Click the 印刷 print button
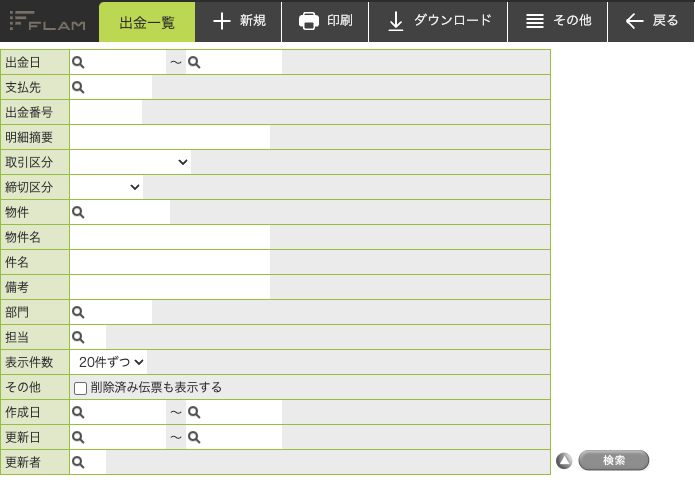The image size is (695, 482). pyautogui.click(x=325, y=21)
